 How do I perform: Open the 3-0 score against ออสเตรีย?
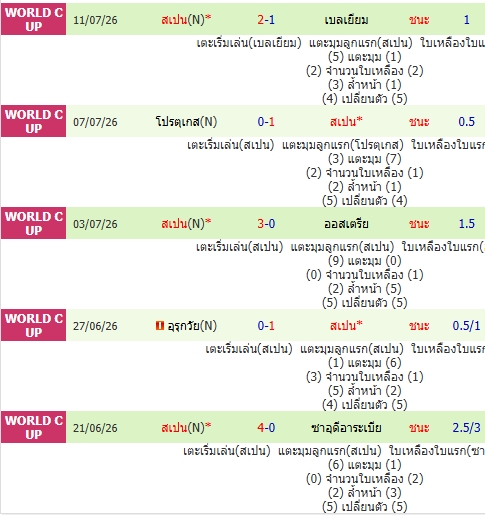point(266,224)
